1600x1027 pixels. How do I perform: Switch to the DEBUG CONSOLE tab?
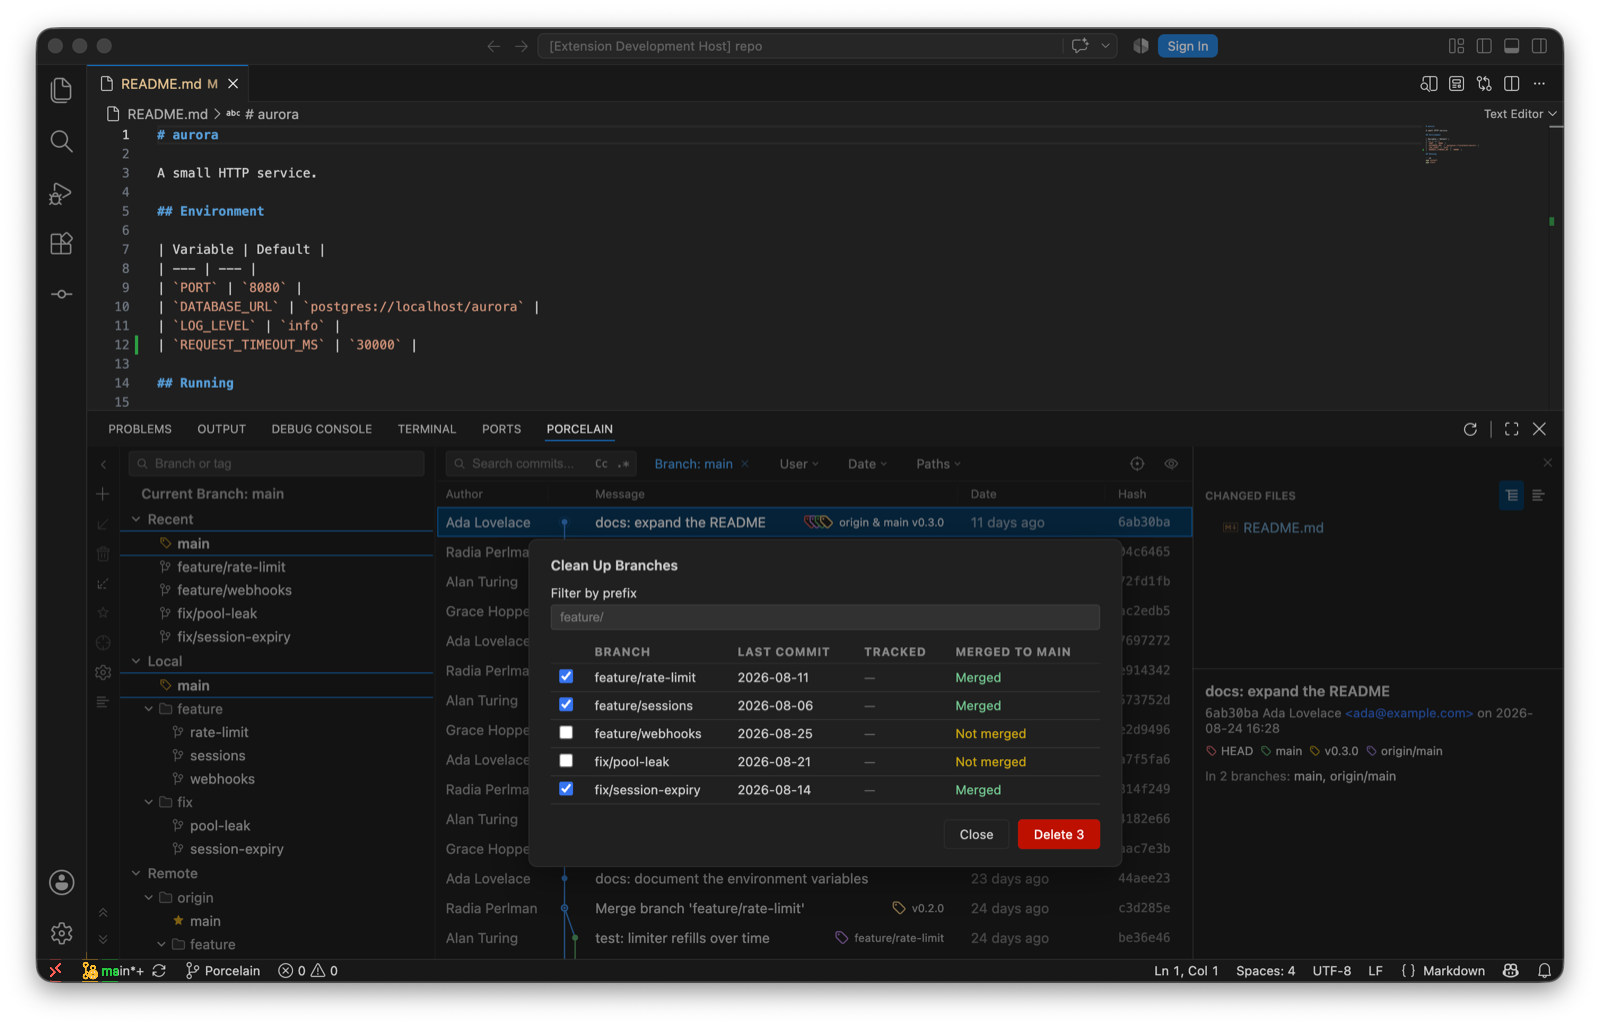321,429
